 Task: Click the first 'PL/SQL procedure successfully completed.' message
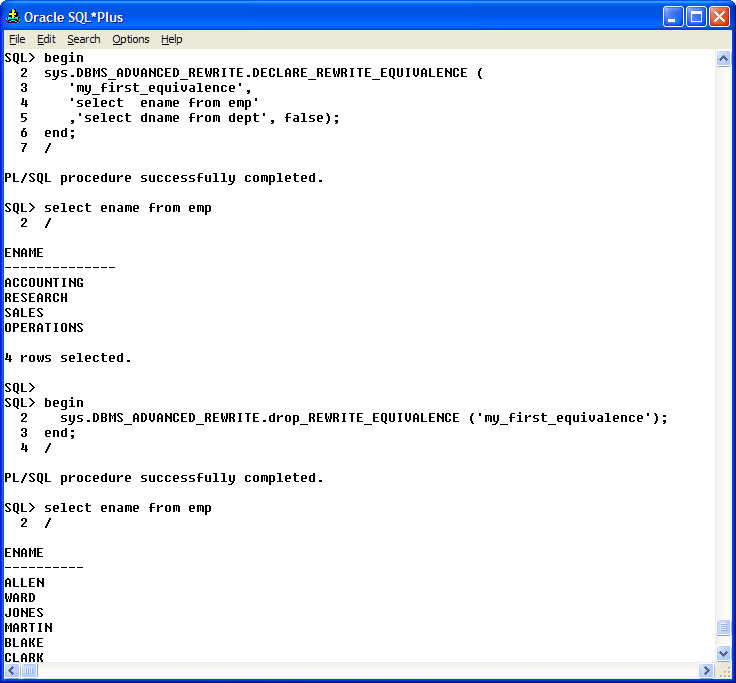click(164, 178)
